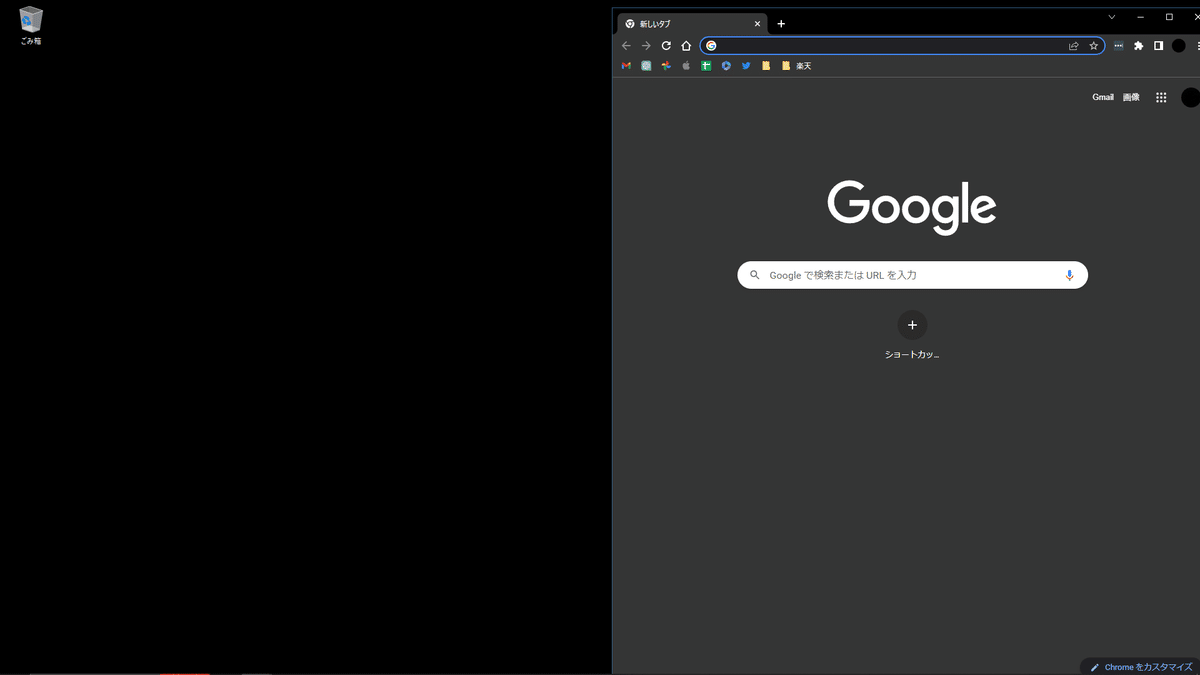Open the Google apps grid launcher

[1161, 97]
